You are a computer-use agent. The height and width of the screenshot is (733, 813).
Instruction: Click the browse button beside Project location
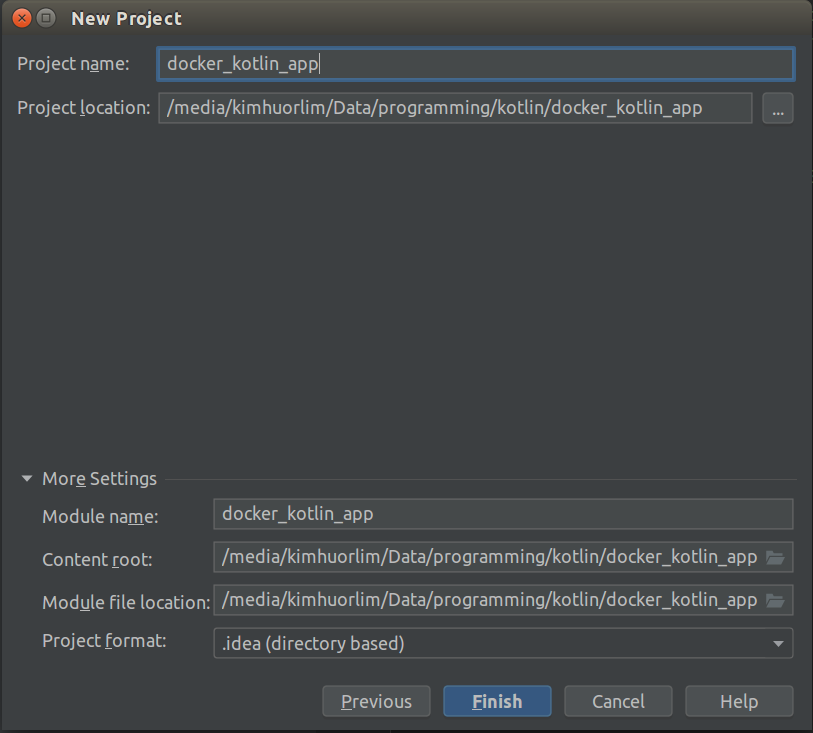[777, 108]
